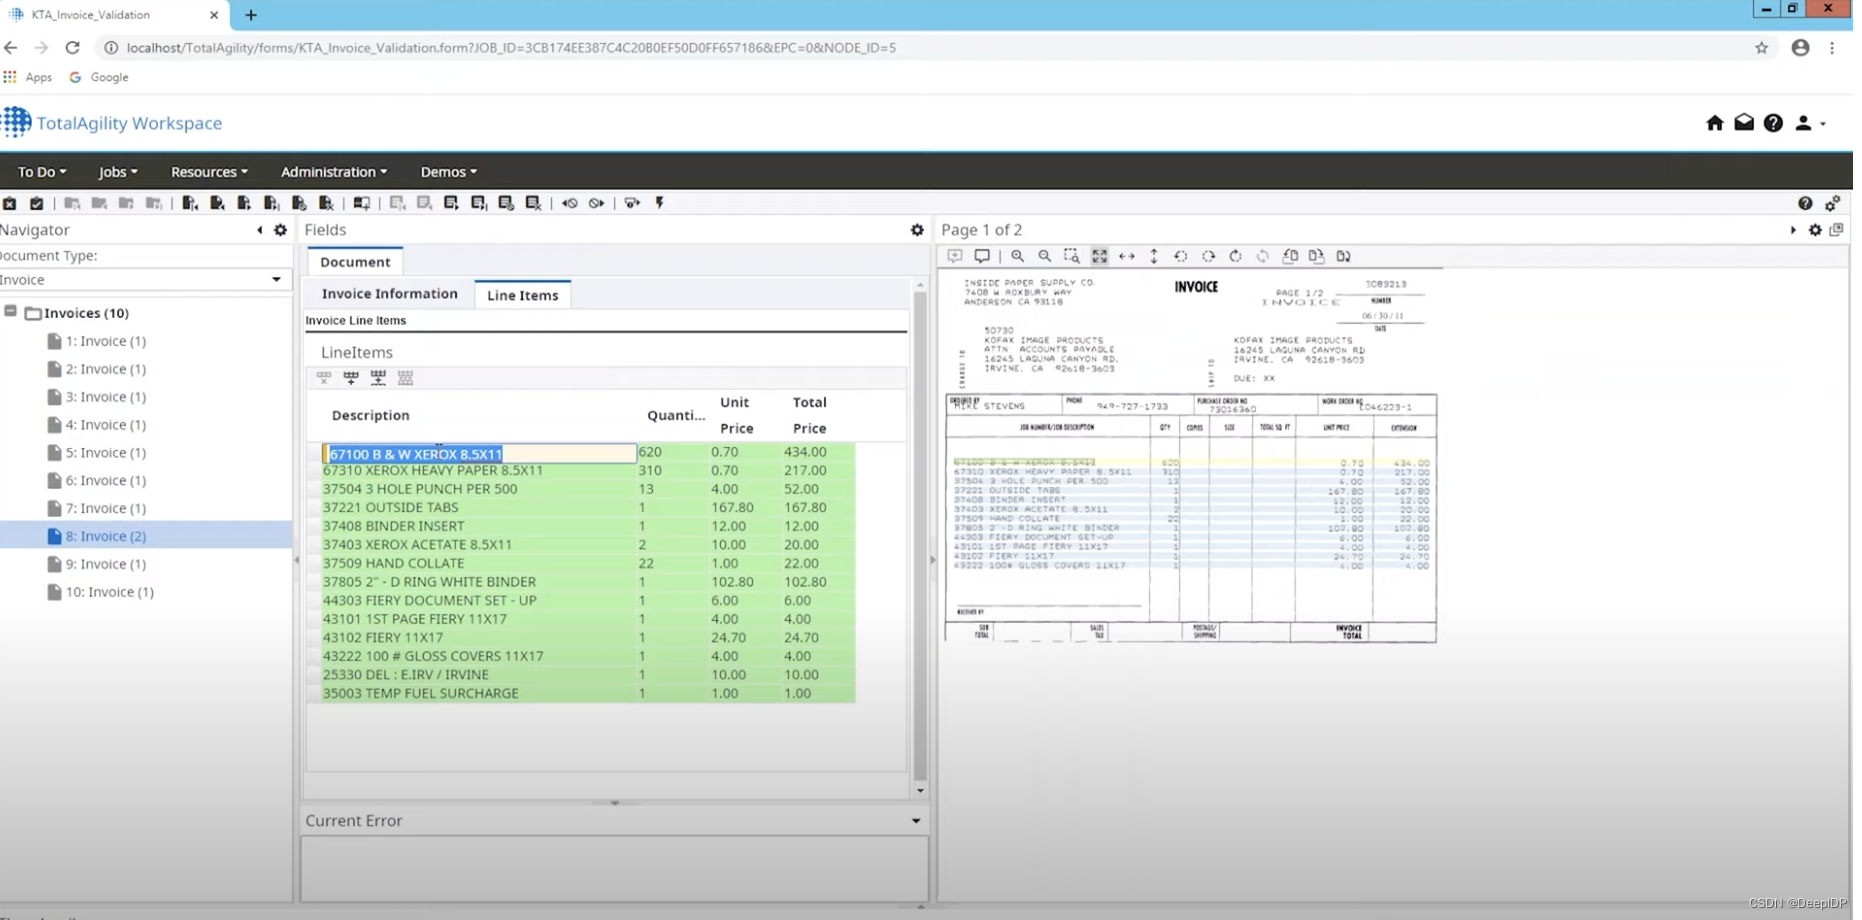Open the mail envelope icon in header
The height and width of the screenshot is (920, 1862).
click(1744, 122)
